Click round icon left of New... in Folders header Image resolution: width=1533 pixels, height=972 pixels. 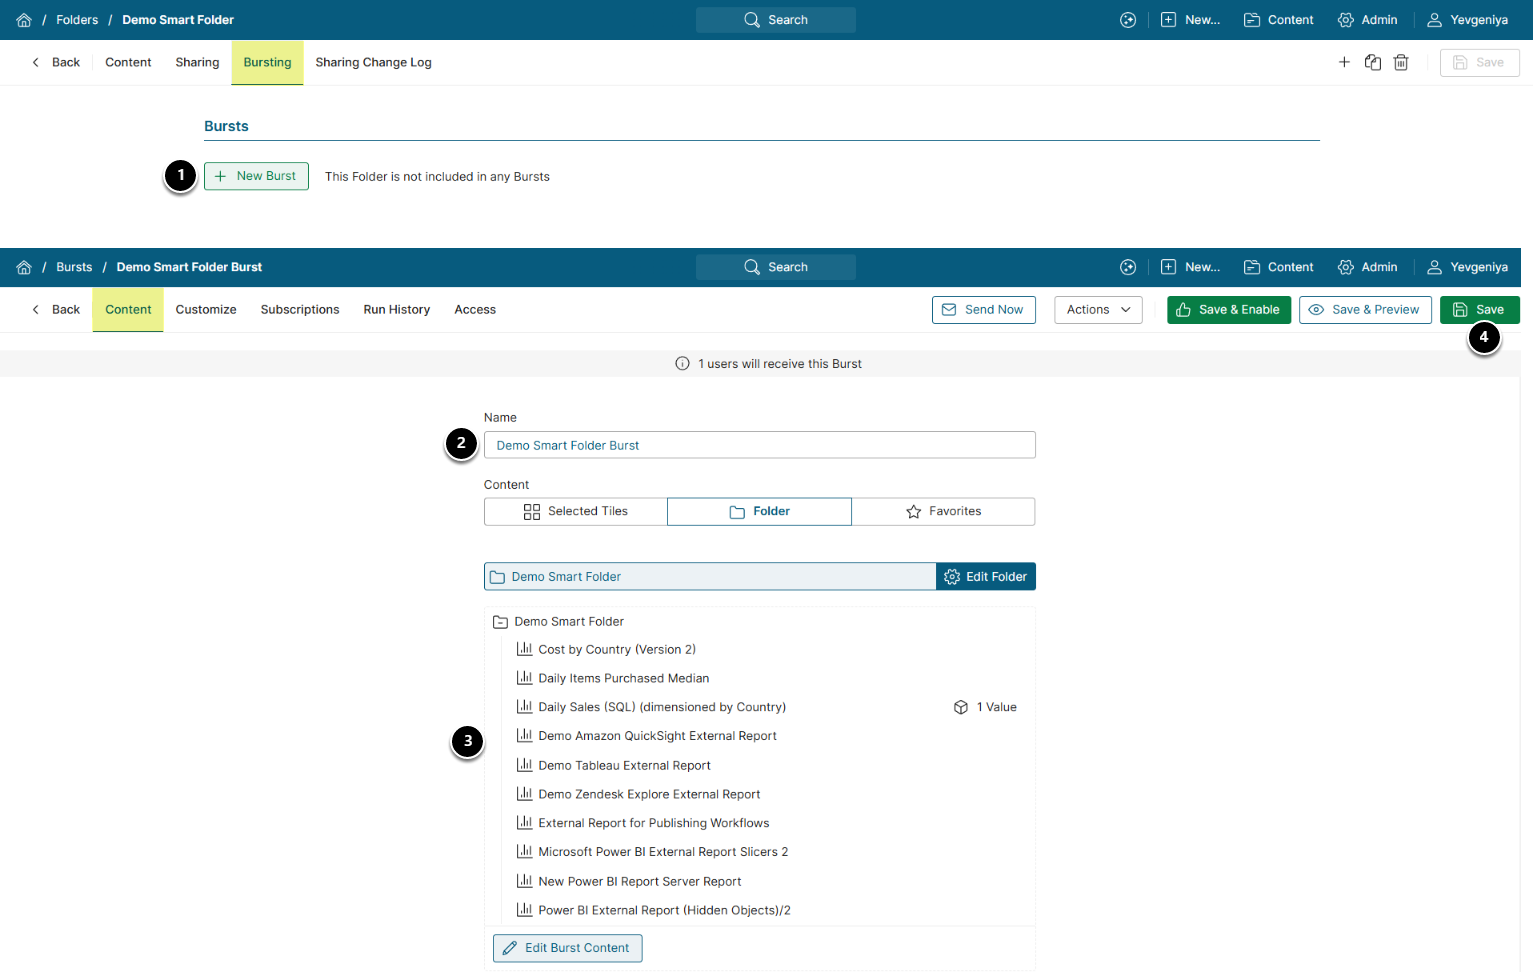click(x=1128, y=20)
